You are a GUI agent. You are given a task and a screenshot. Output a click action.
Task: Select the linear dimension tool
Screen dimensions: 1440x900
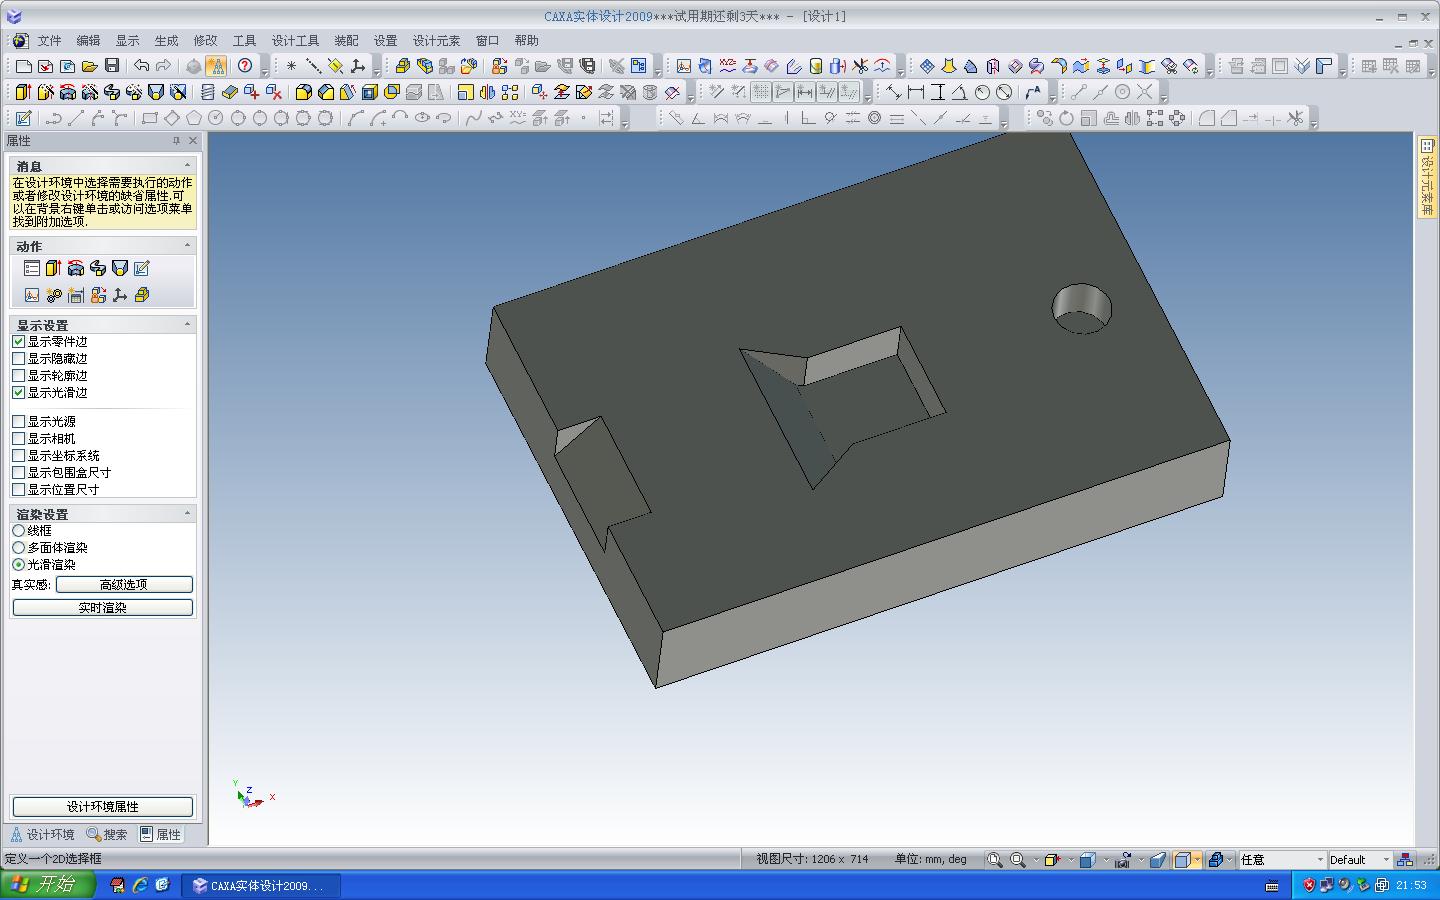pos(916,92)
